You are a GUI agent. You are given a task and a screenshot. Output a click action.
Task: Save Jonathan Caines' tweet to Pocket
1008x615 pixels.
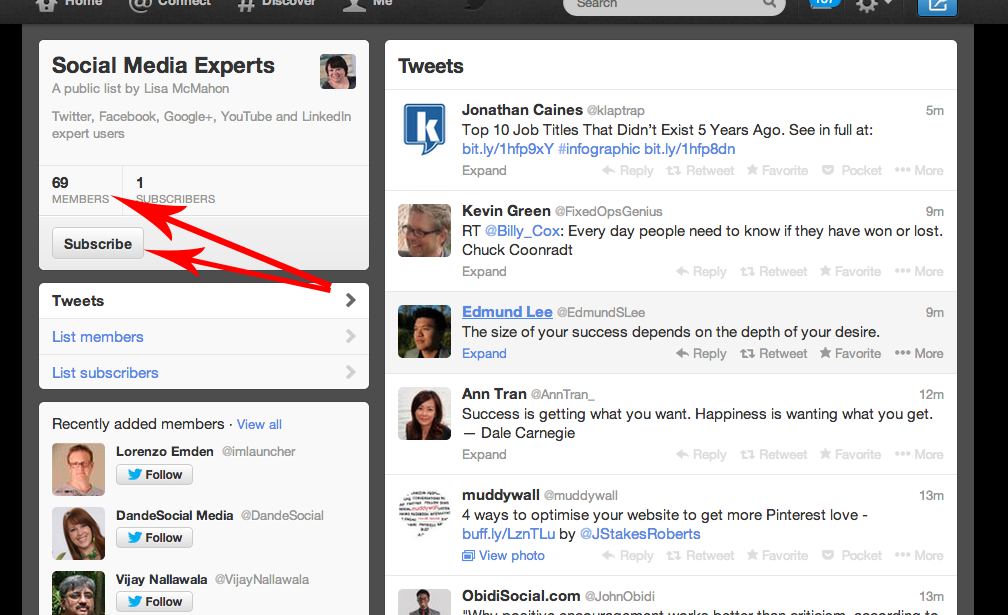click(852, 170)
